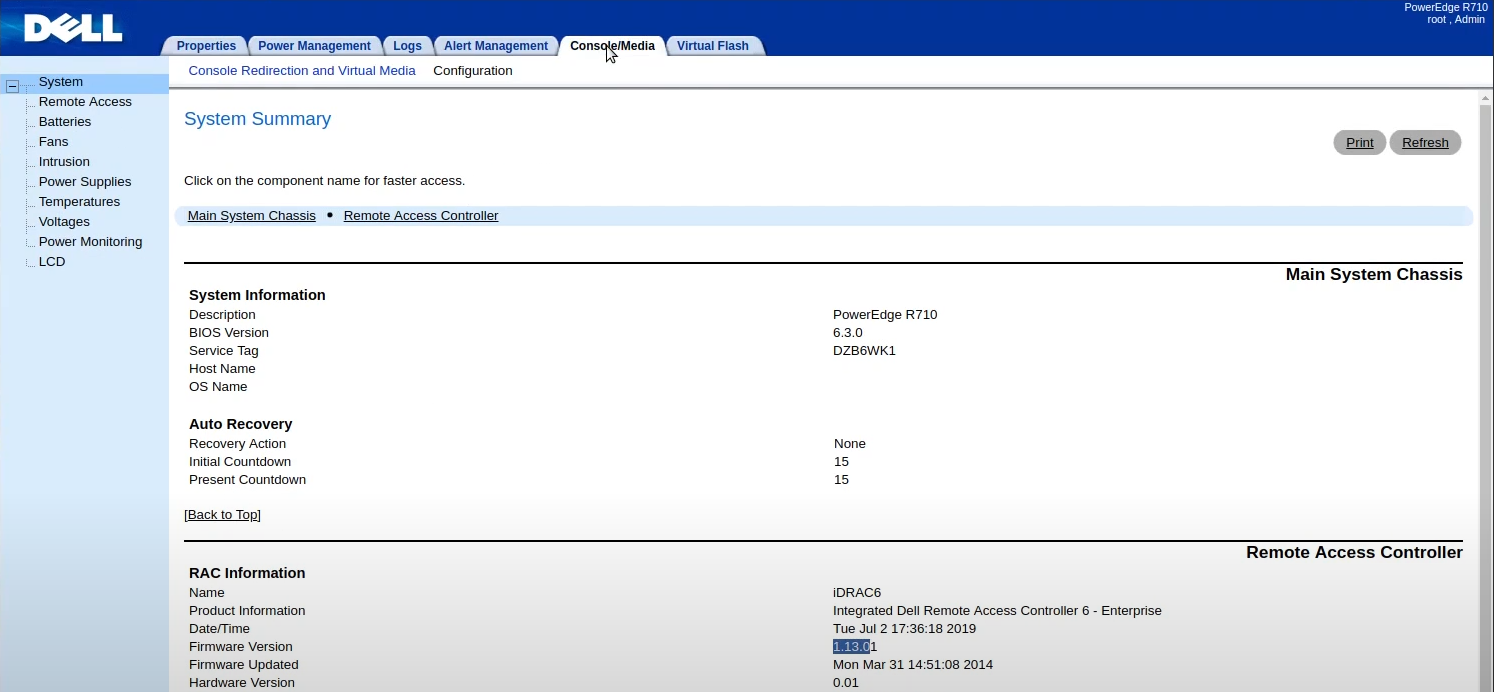Click the Integrated Dell Remote Access Controller text
This screenshot has width=1494, height=692.
click(x=997, y=611)
